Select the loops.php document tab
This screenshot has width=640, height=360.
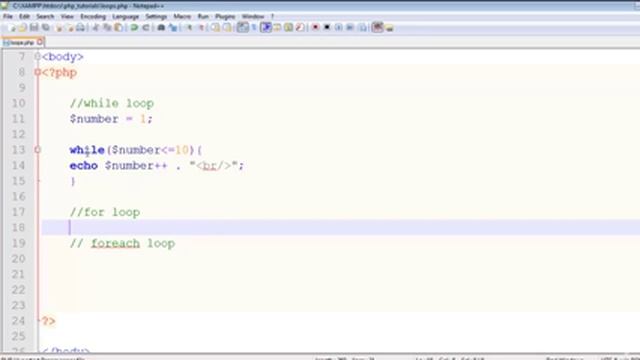[22, 42]
